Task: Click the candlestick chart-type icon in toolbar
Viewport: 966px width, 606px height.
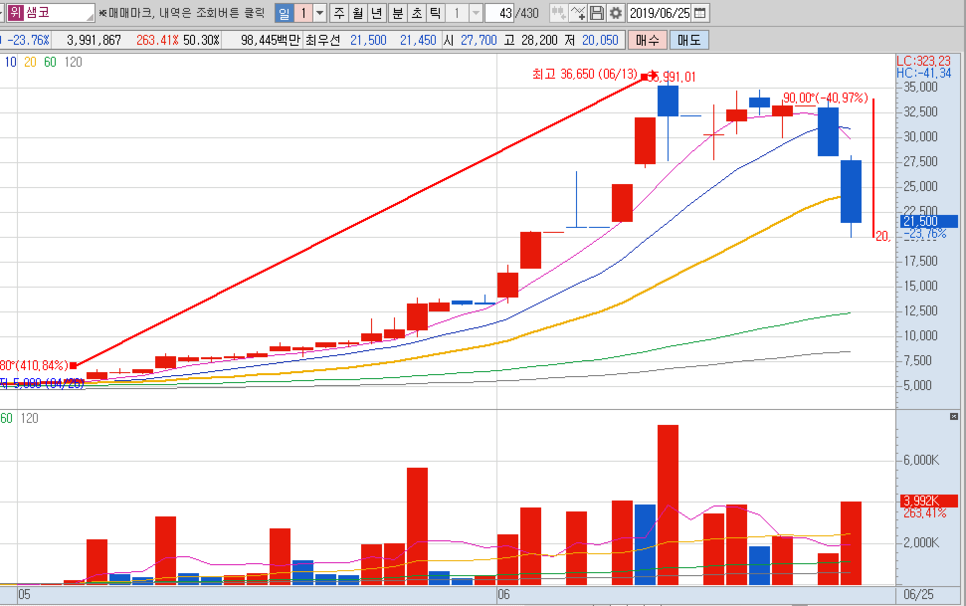Action: (x=558, y=12)
